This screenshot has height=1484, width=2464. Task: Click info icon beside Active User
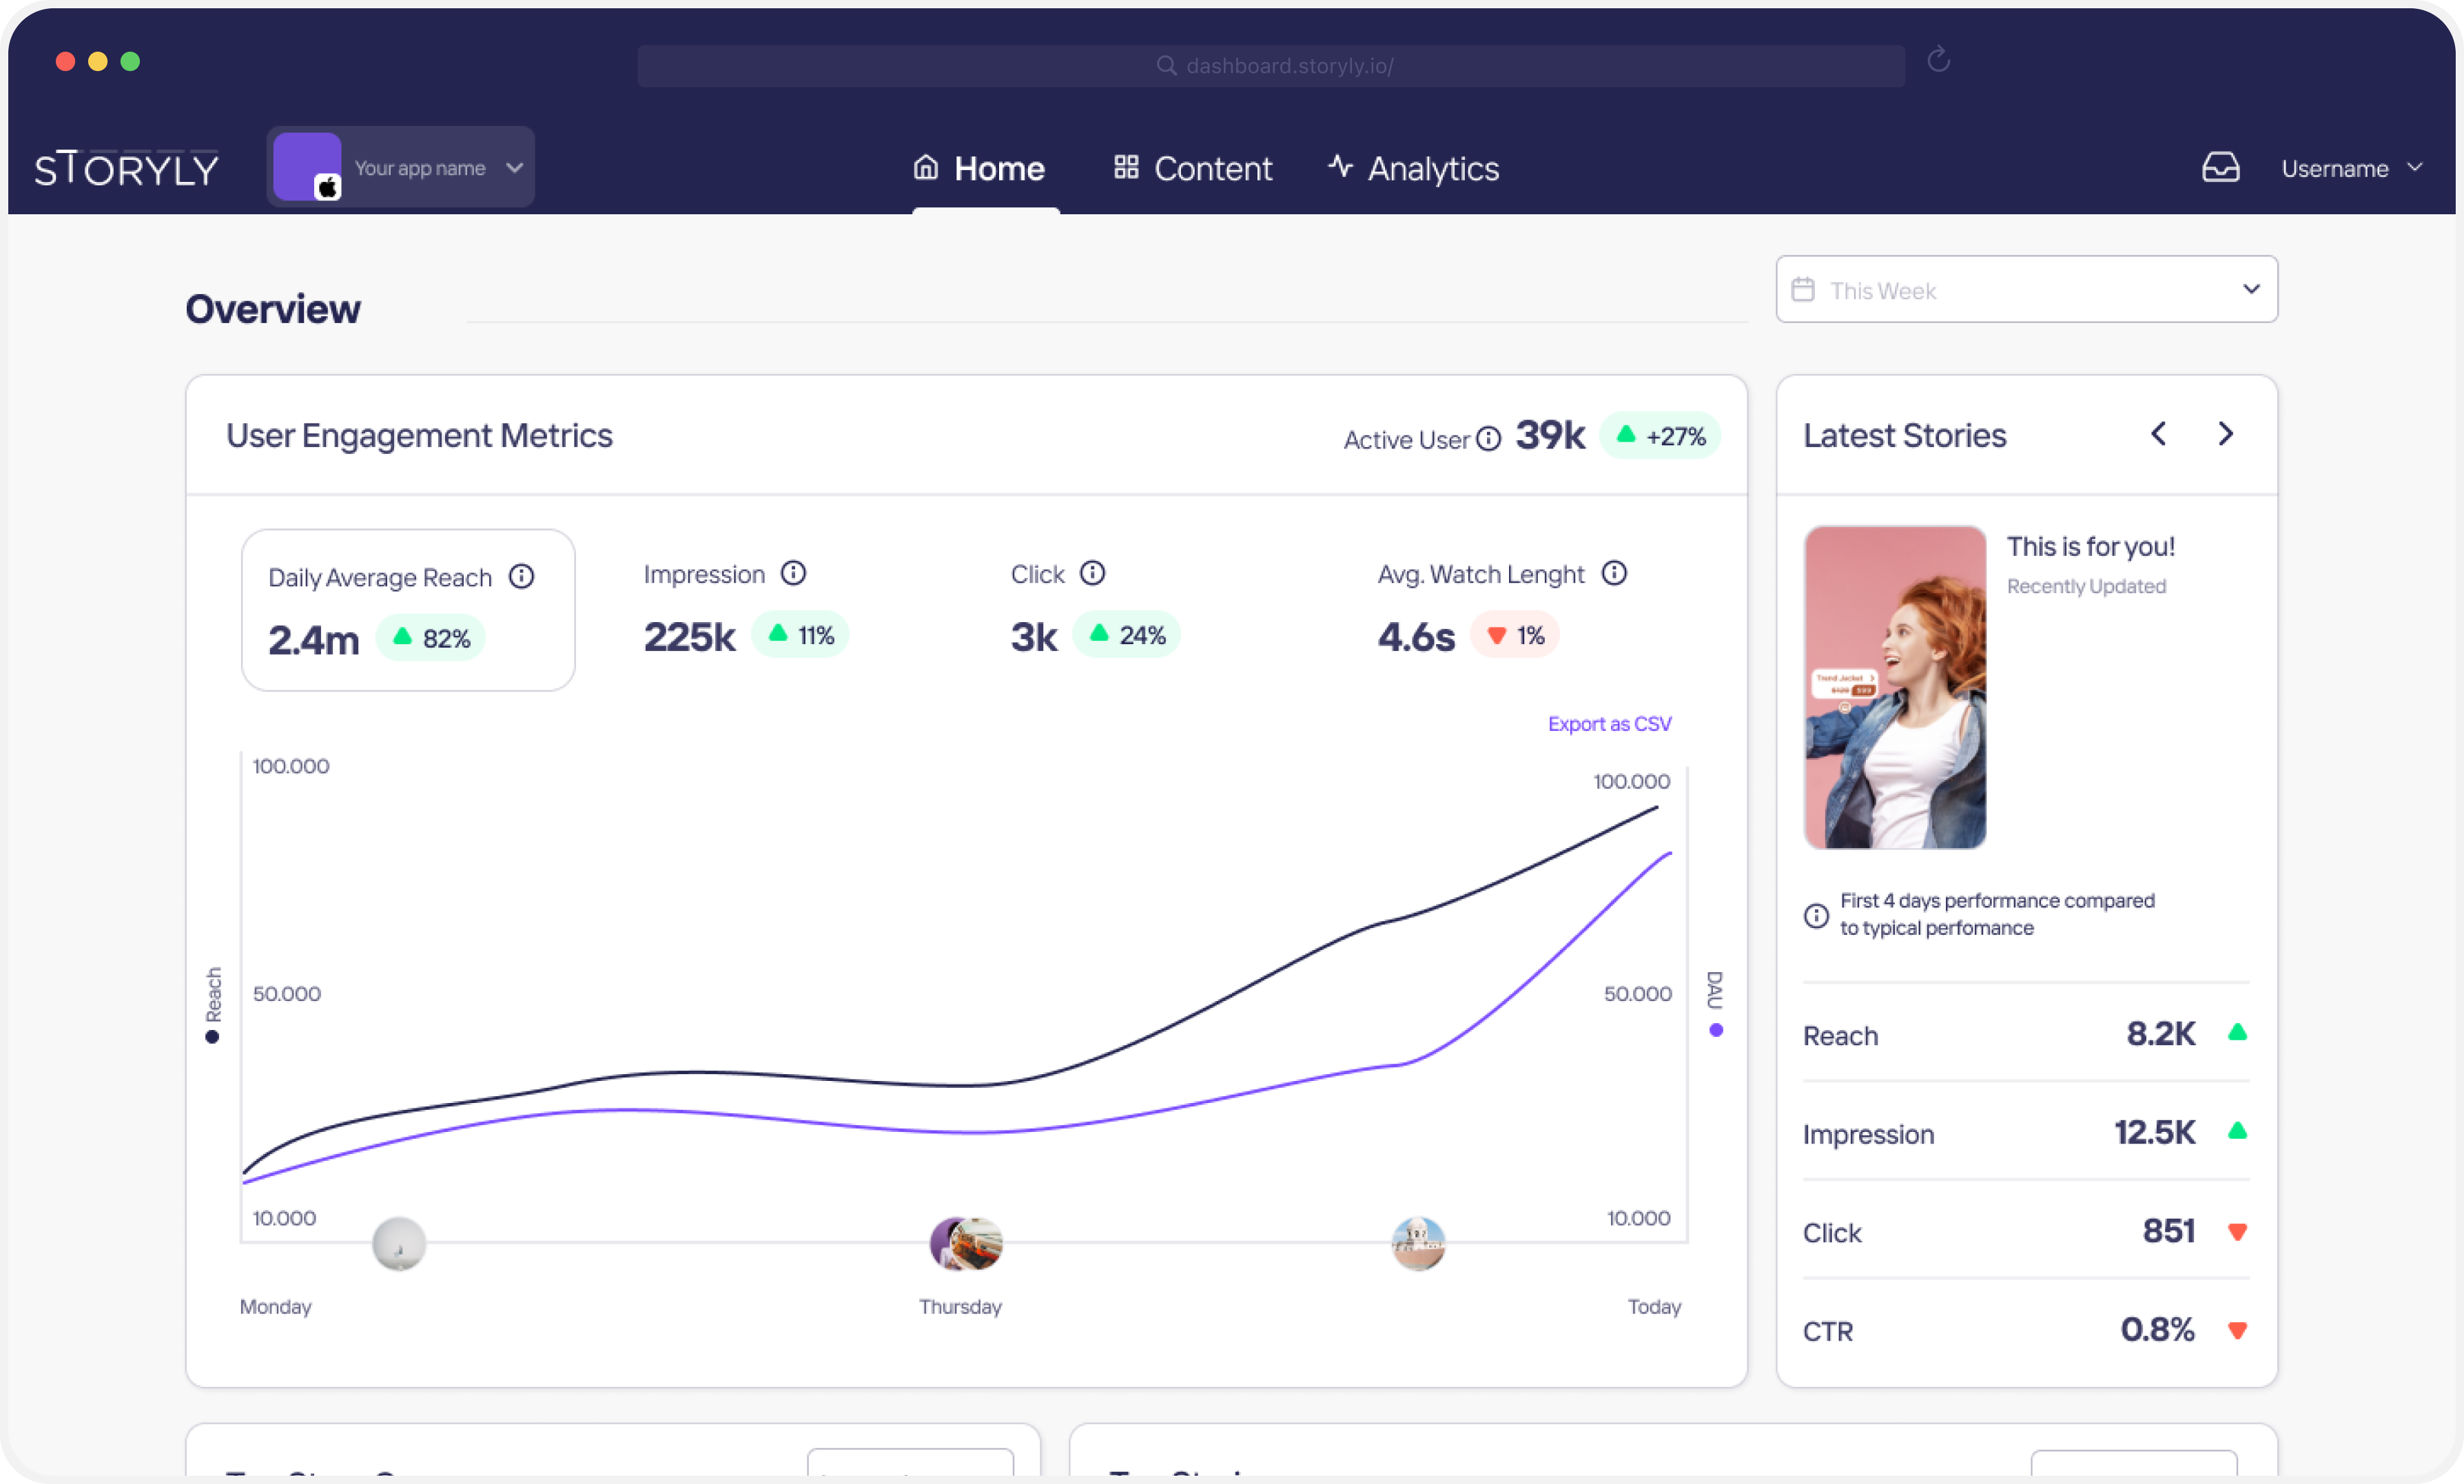1489,439
